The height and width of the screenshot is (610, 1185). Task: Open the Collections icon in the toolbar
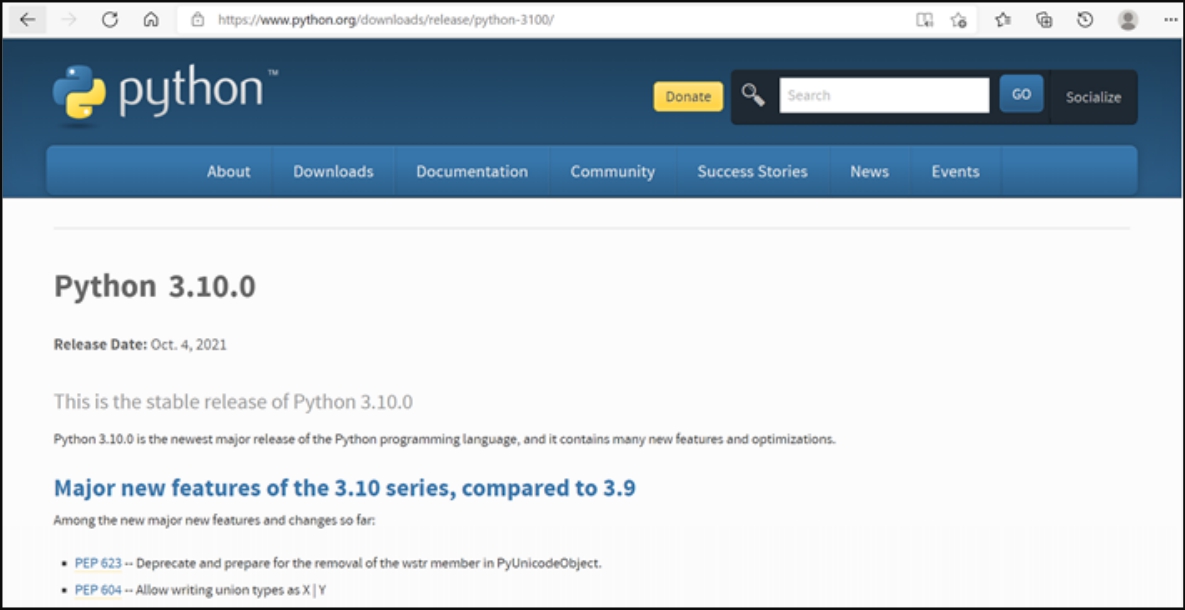pyautogui.click(x=1044, y=19)
